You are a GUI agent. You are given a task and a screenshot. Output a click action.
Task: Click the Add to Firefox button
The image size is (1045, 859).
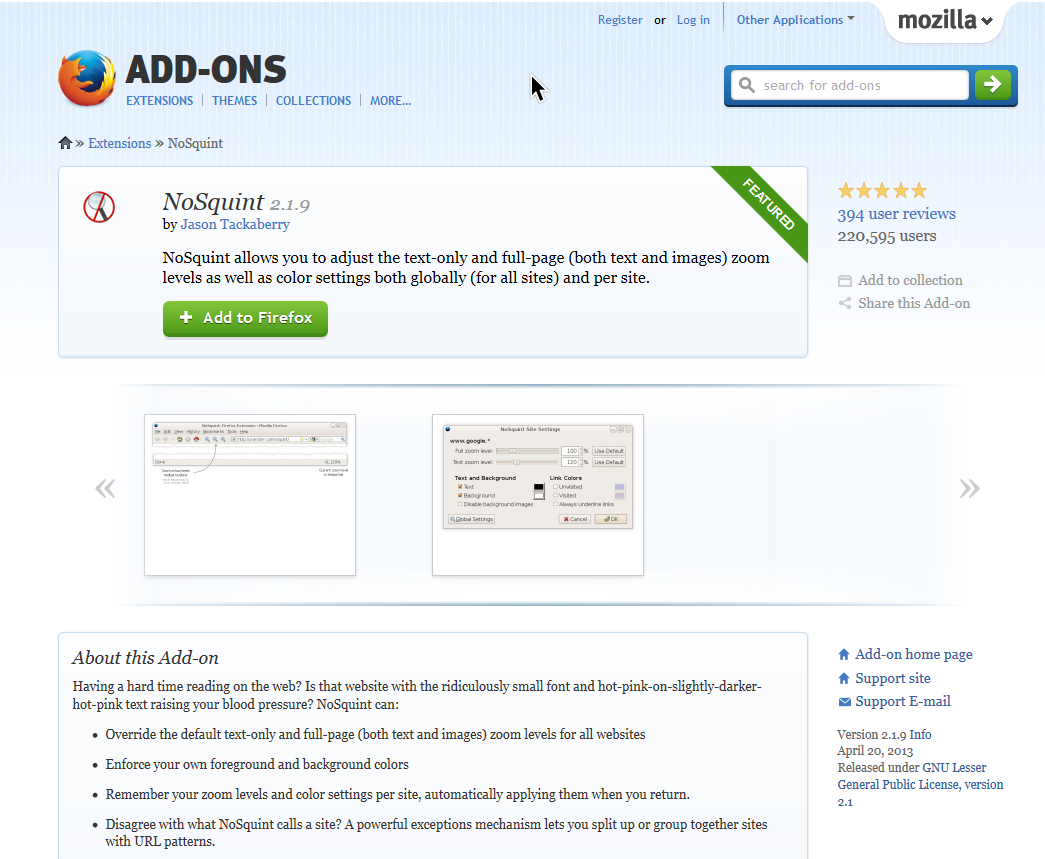click(245, 319)
